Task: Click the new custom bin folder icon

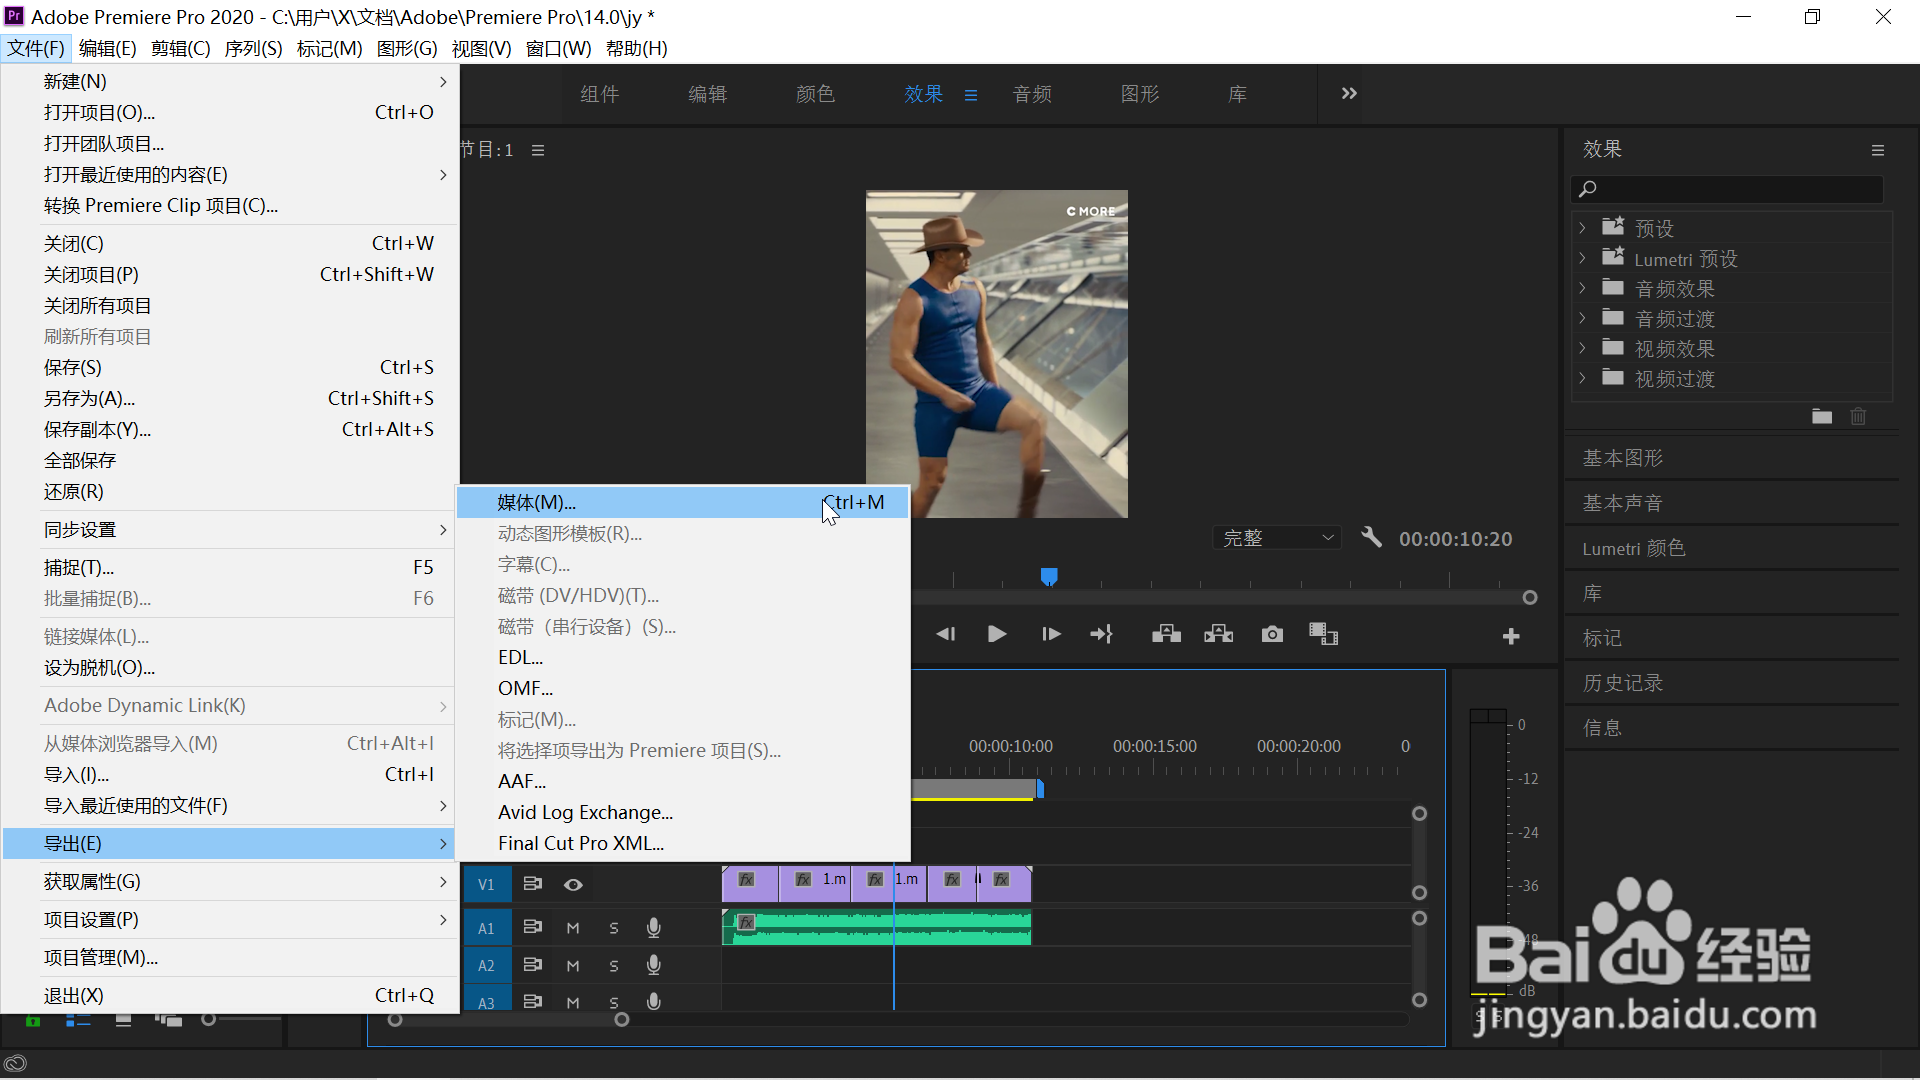Action: (1822, 416)
